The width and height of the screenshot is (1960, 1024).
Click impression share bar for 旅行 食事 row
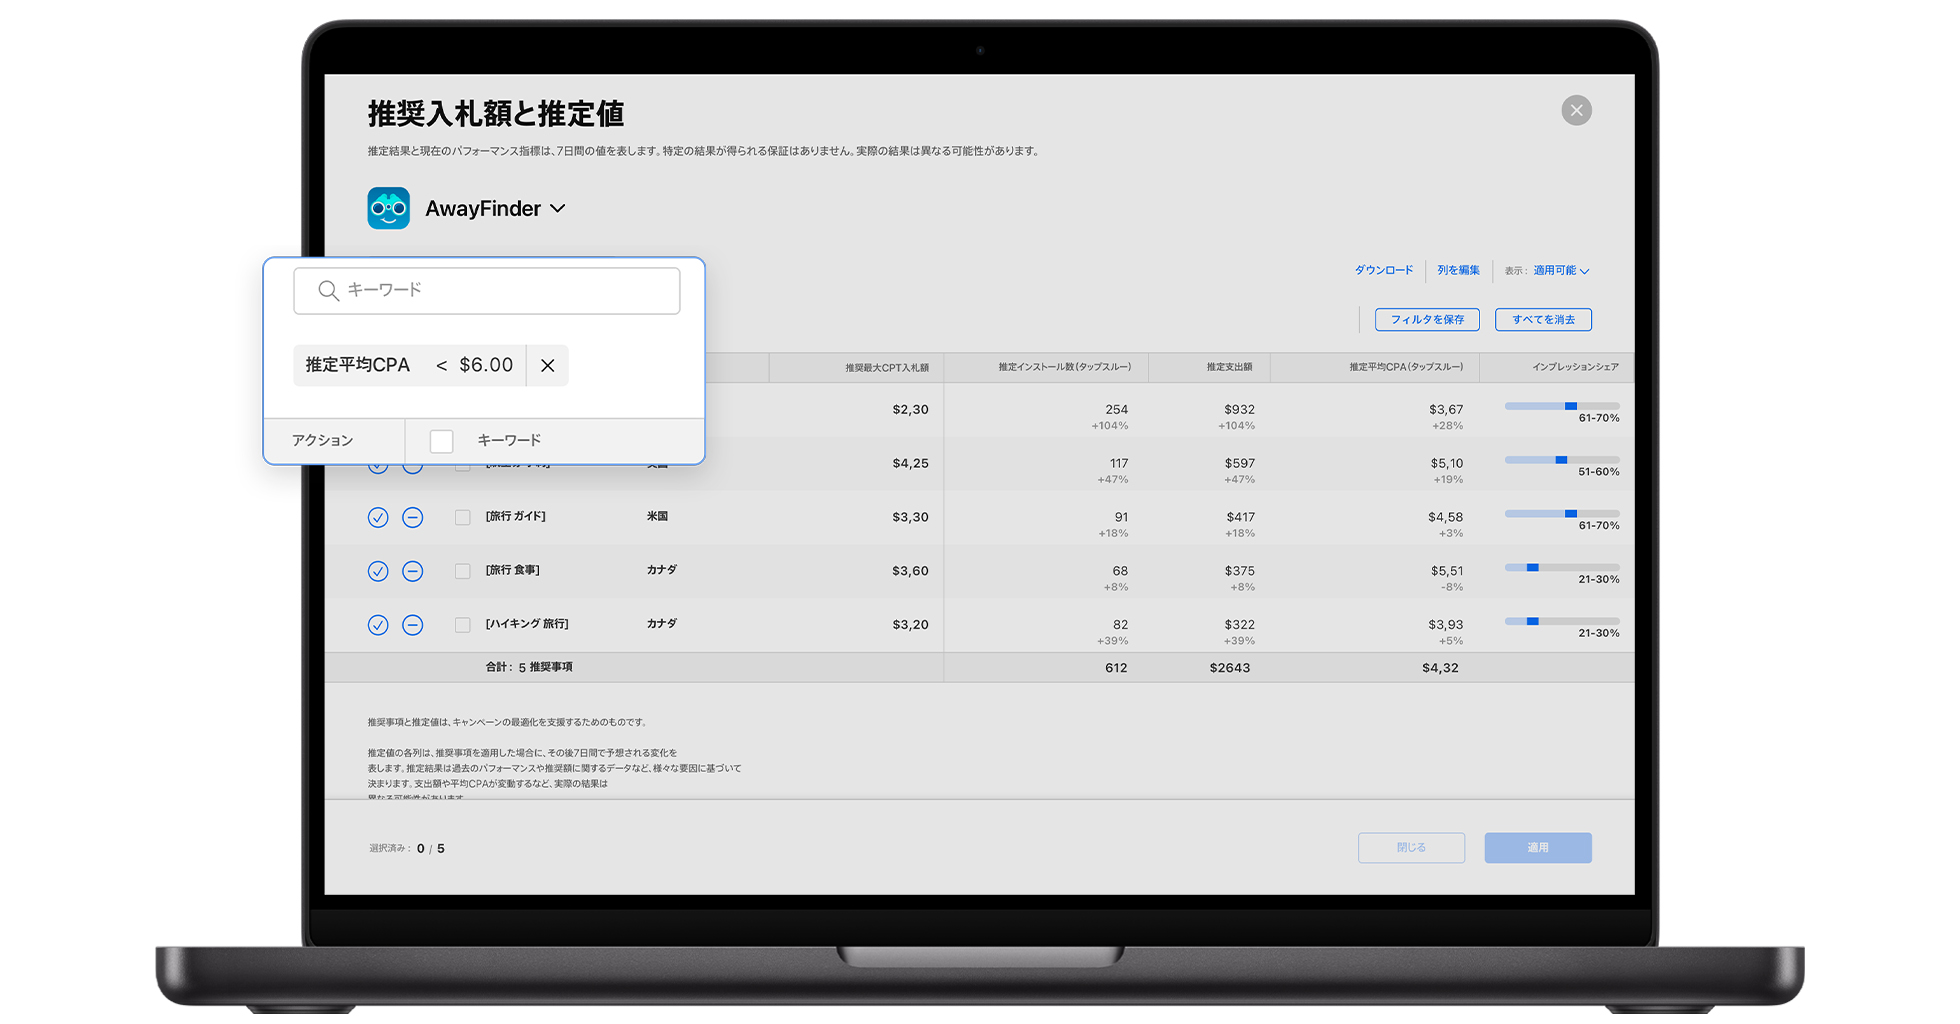pyautogui.click(x=1561, y=568)
